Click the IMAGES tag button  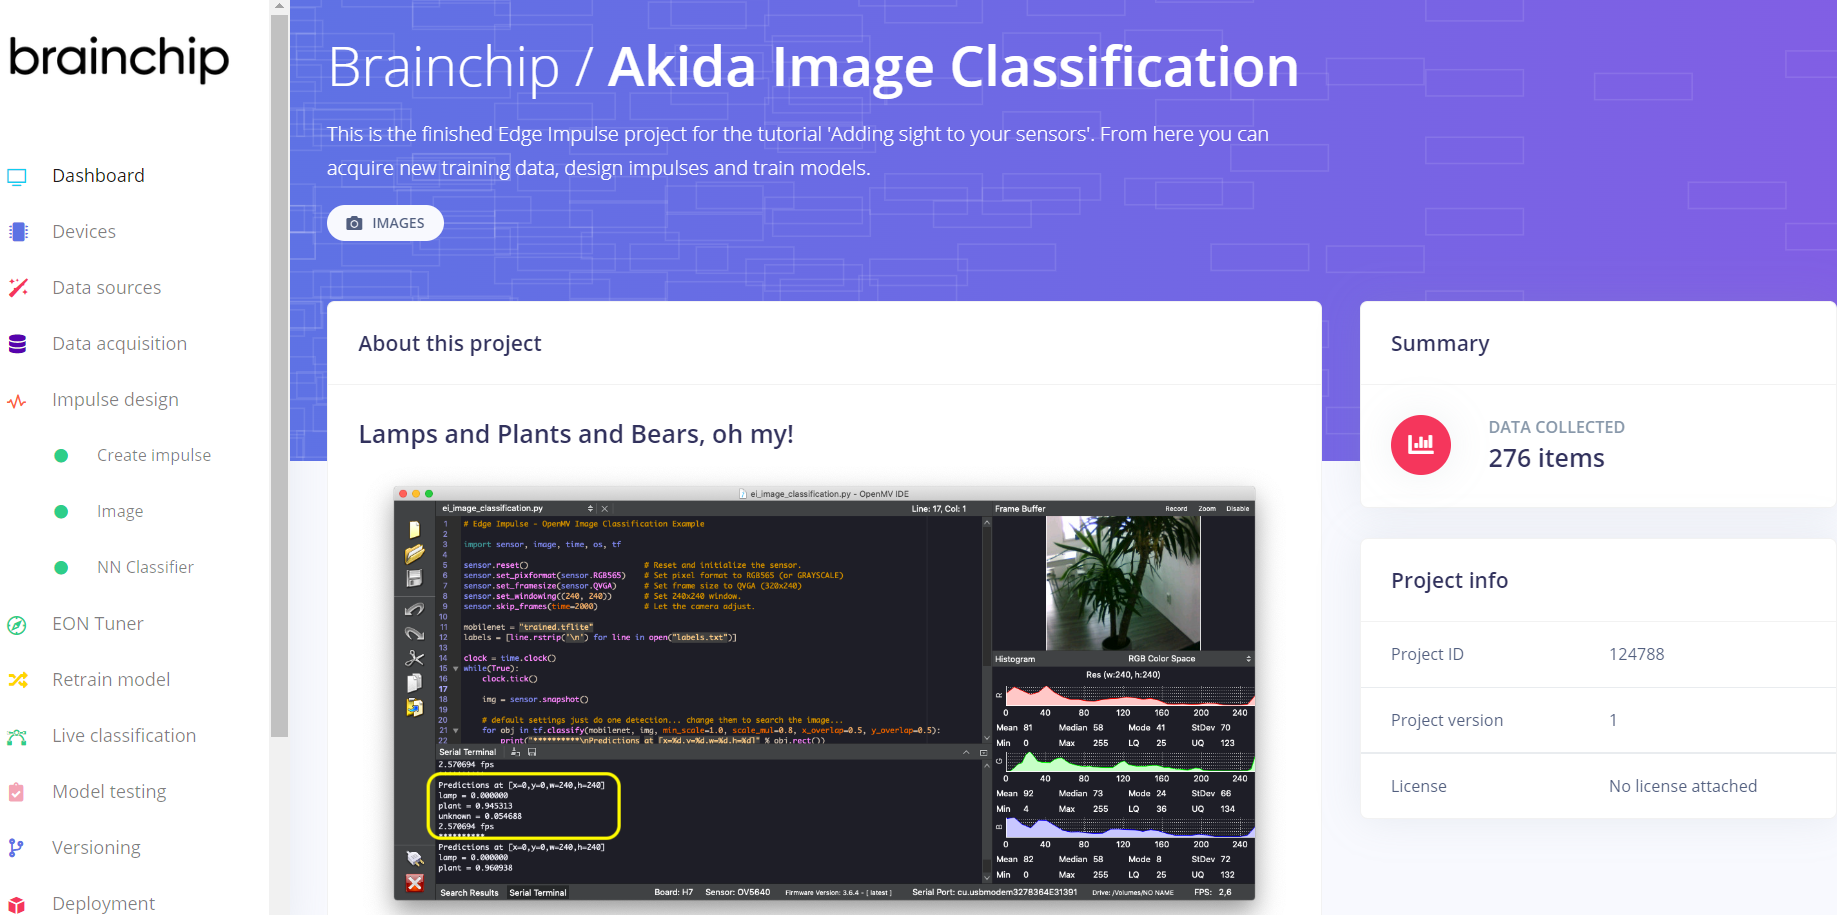(385, 223)
